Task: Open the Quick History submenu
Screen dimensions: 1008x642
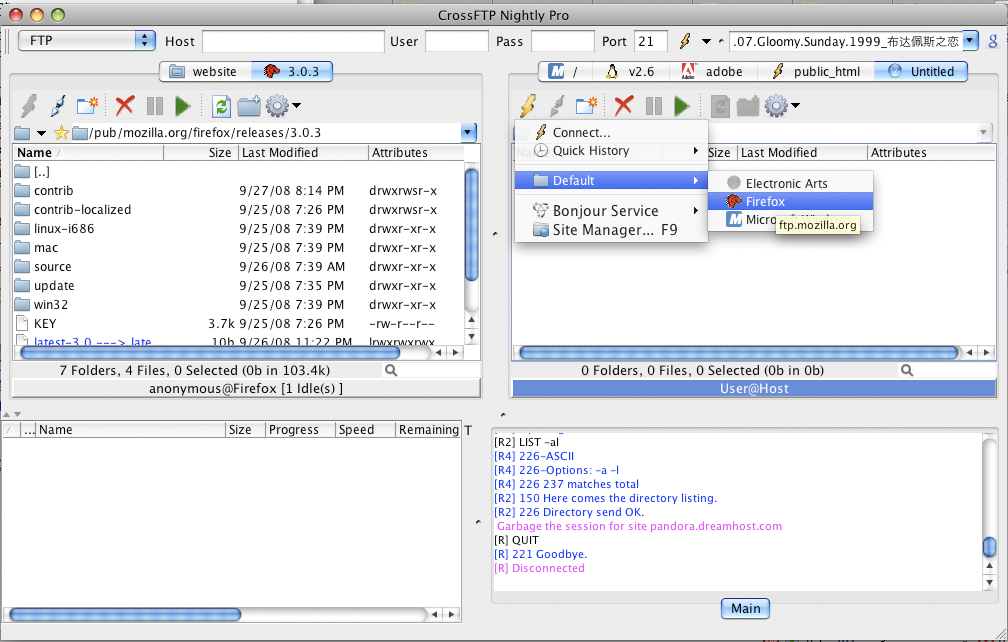Action: pos(611,150)
